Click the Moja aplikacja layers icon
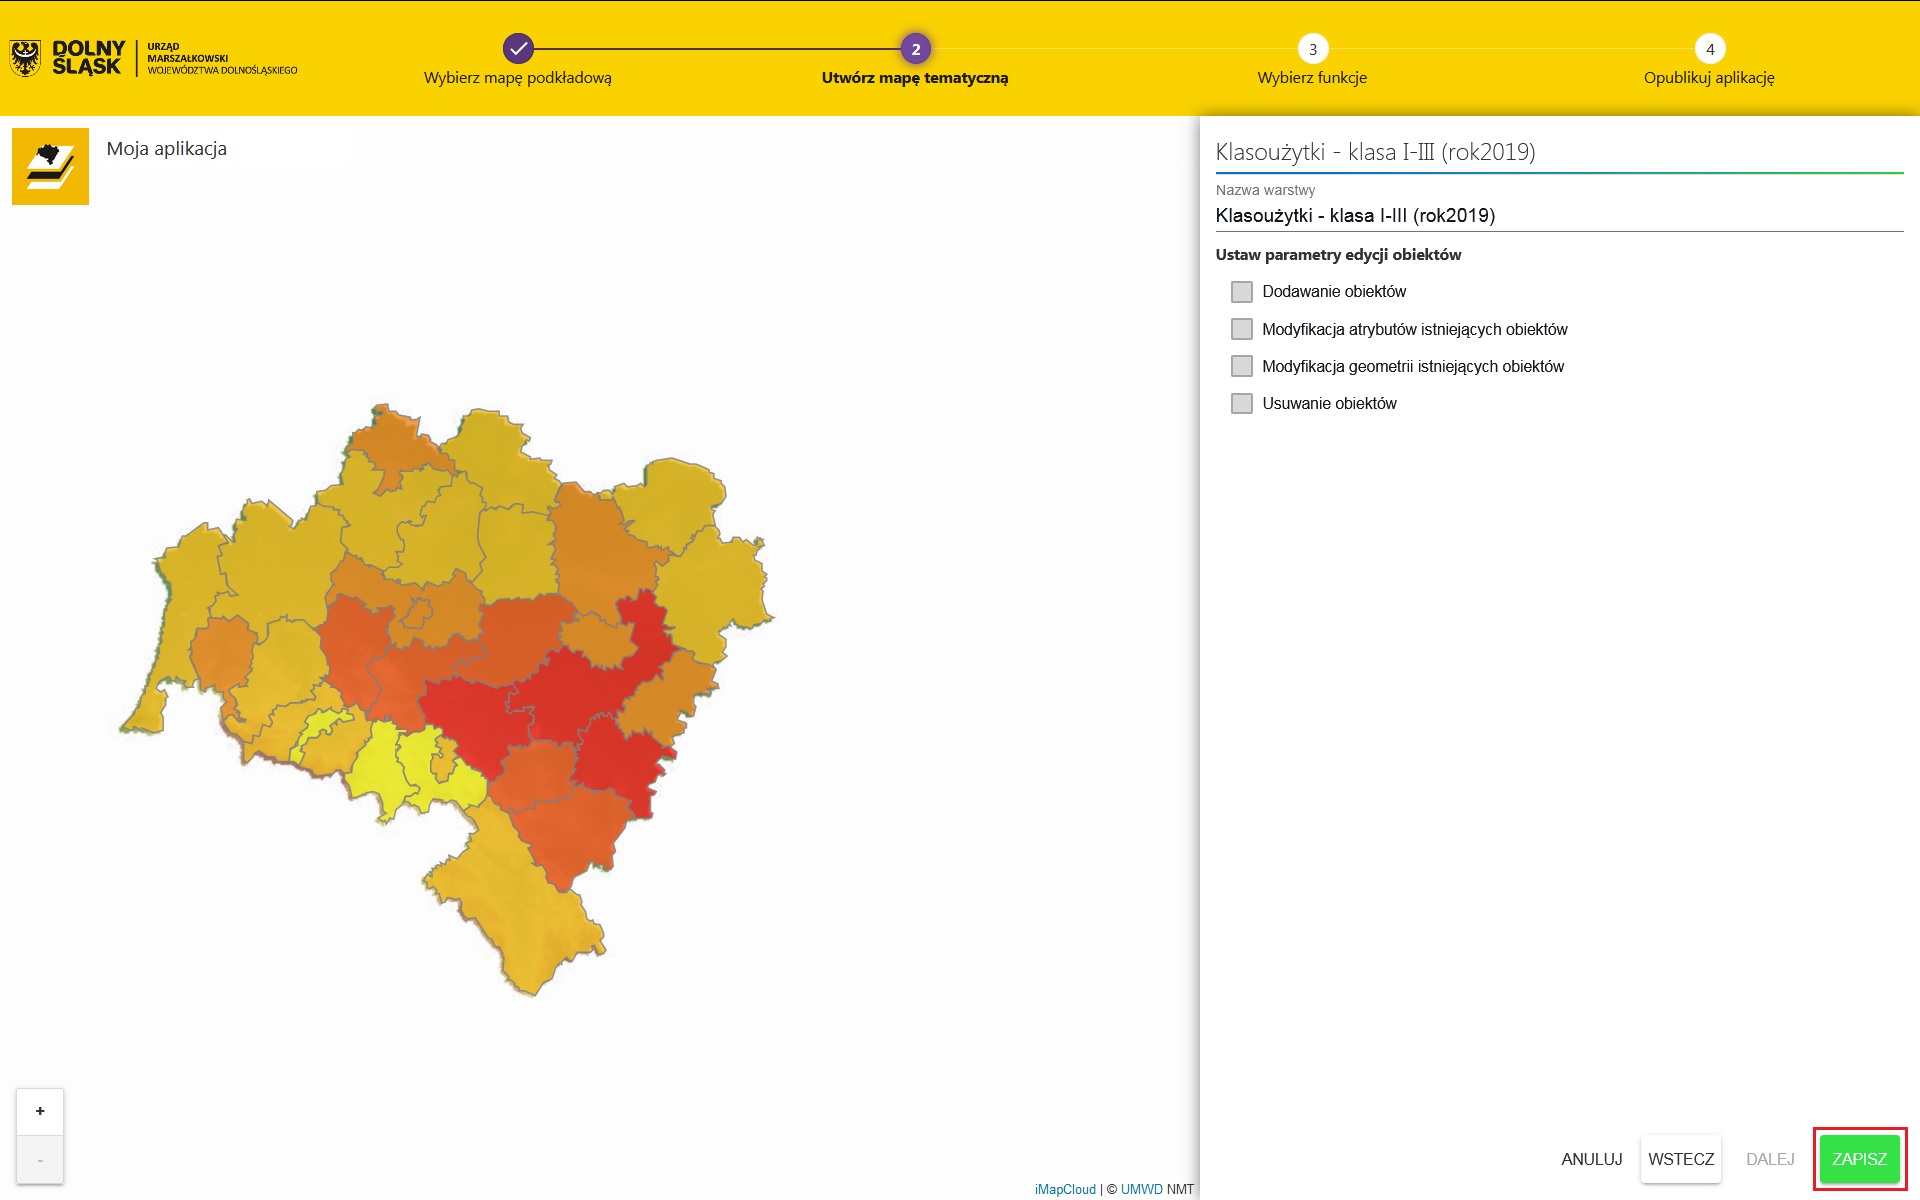The width and height of the screenshot is (1920, 1200). pyautogui.click(x=50, y=166)
